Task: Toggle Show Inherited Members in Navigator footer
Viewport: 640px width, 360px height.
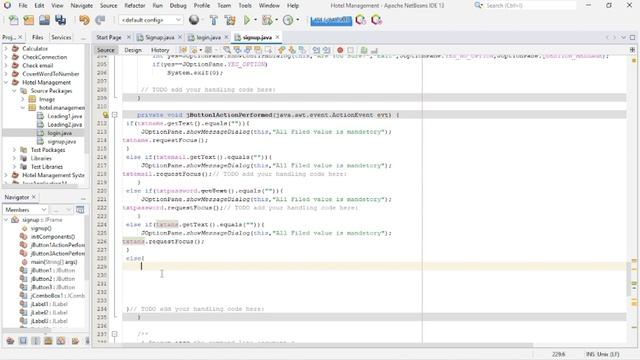Action: tap(10, 340)
